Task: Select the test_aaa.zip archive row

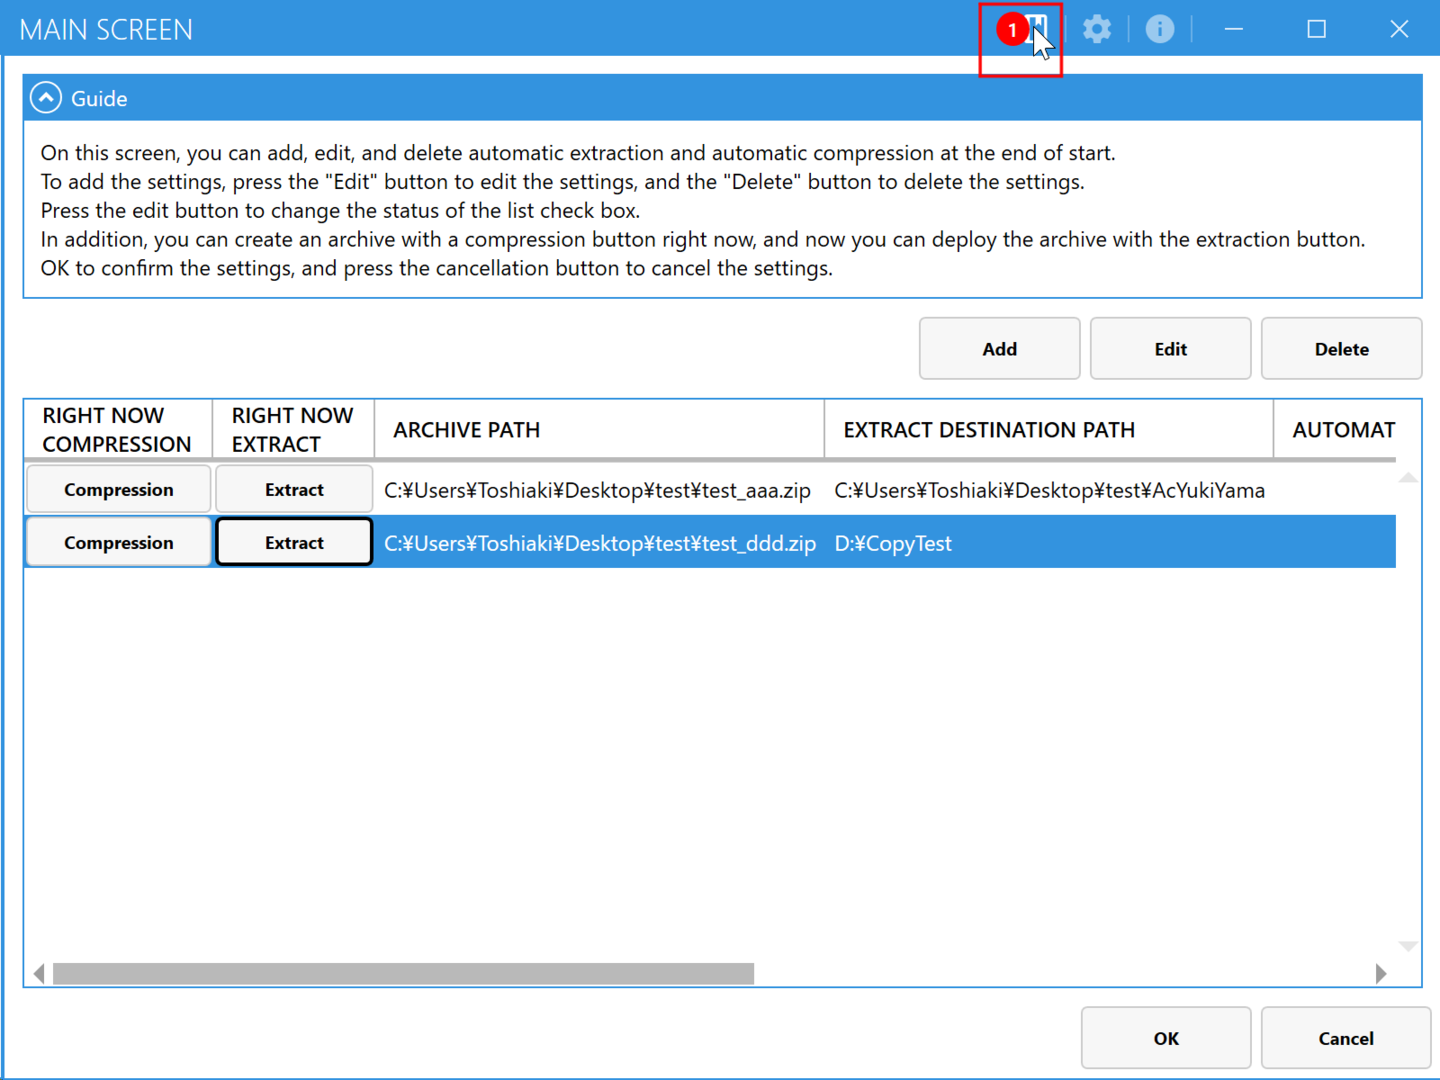Action: click(x=597, y=491)
